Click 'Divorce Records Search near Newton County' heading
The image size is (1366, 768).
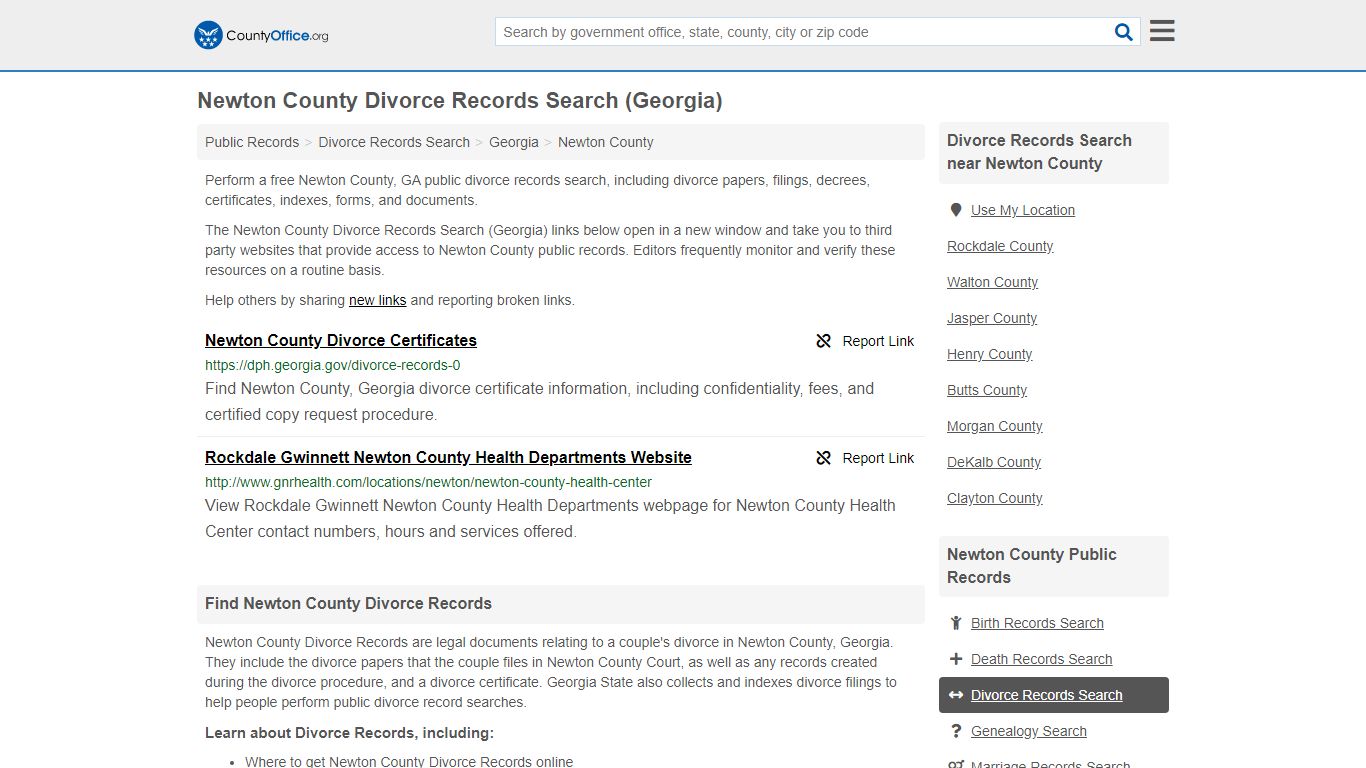tap(1039, 152)
